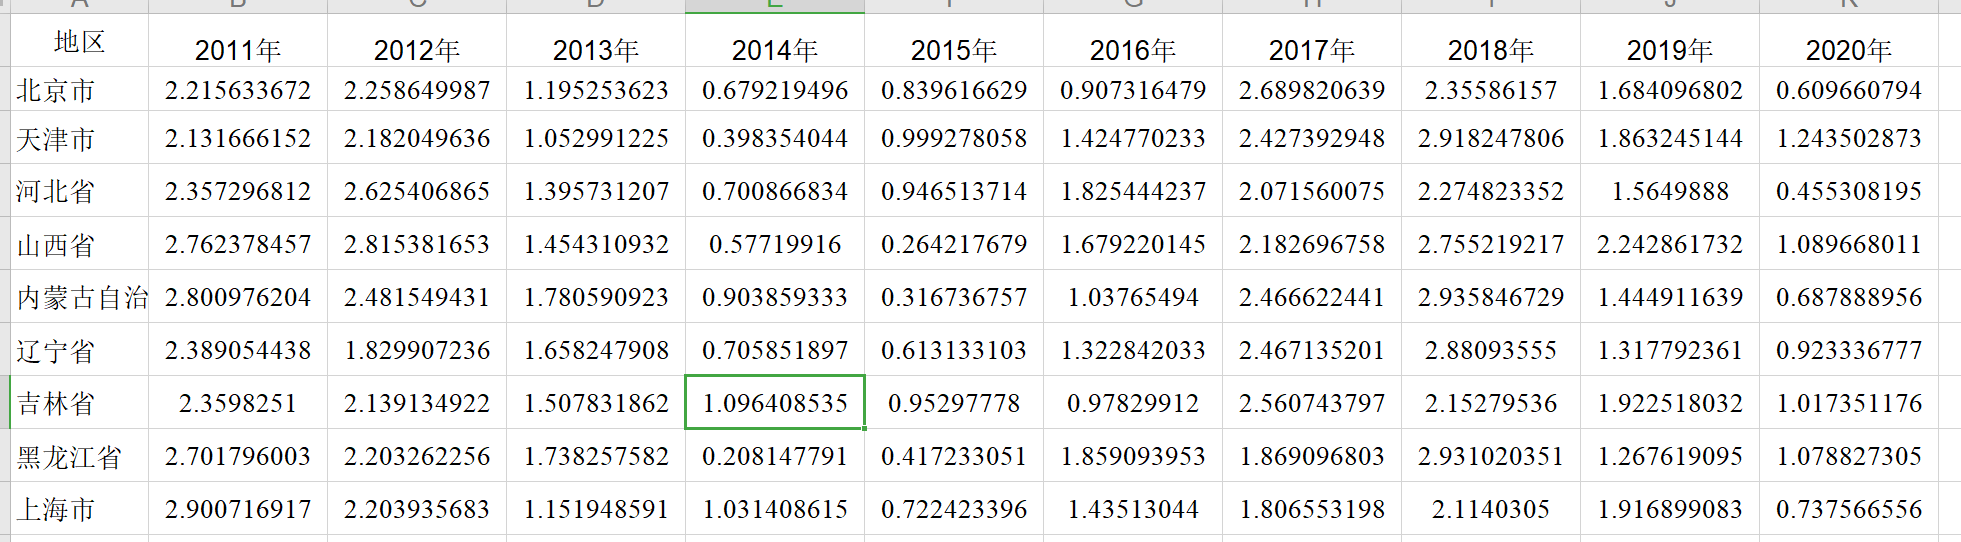
Task: Select cell with value 2.800976204
Action: 238,297
